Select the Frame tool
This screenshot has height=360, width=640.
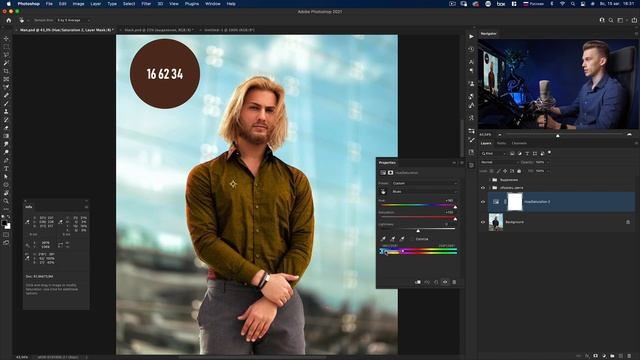[x=6, y=79]
